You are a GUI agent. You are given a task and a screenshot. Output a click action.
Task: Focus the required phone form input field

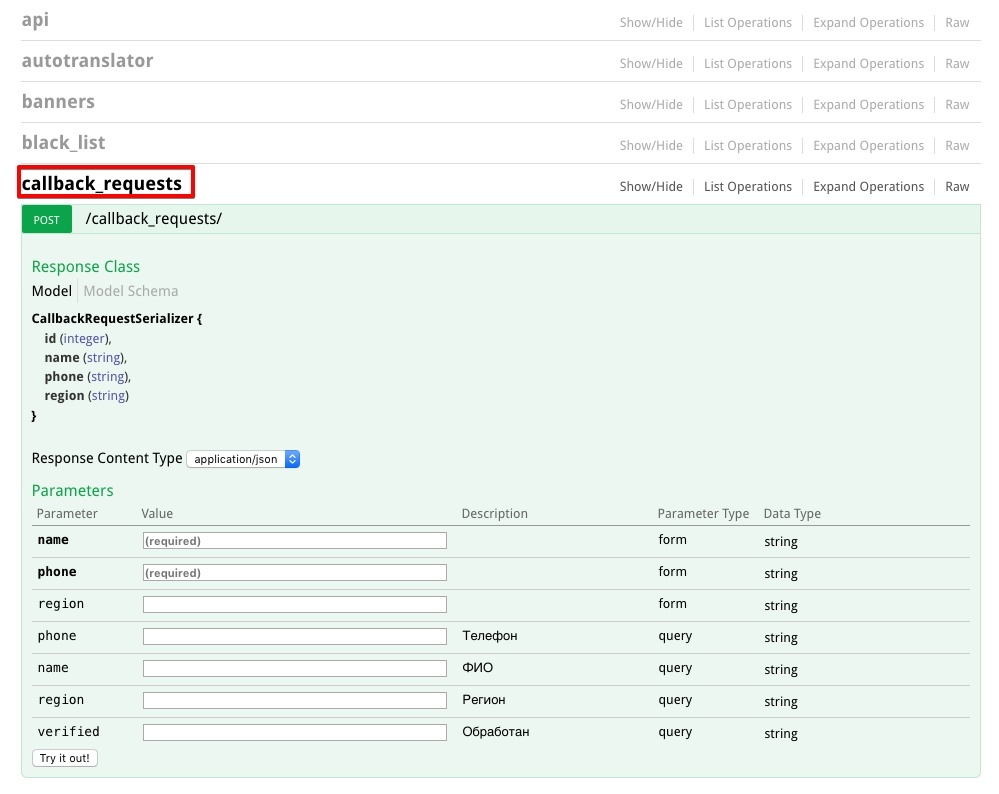pyautogui.click(x=294, y=573)
